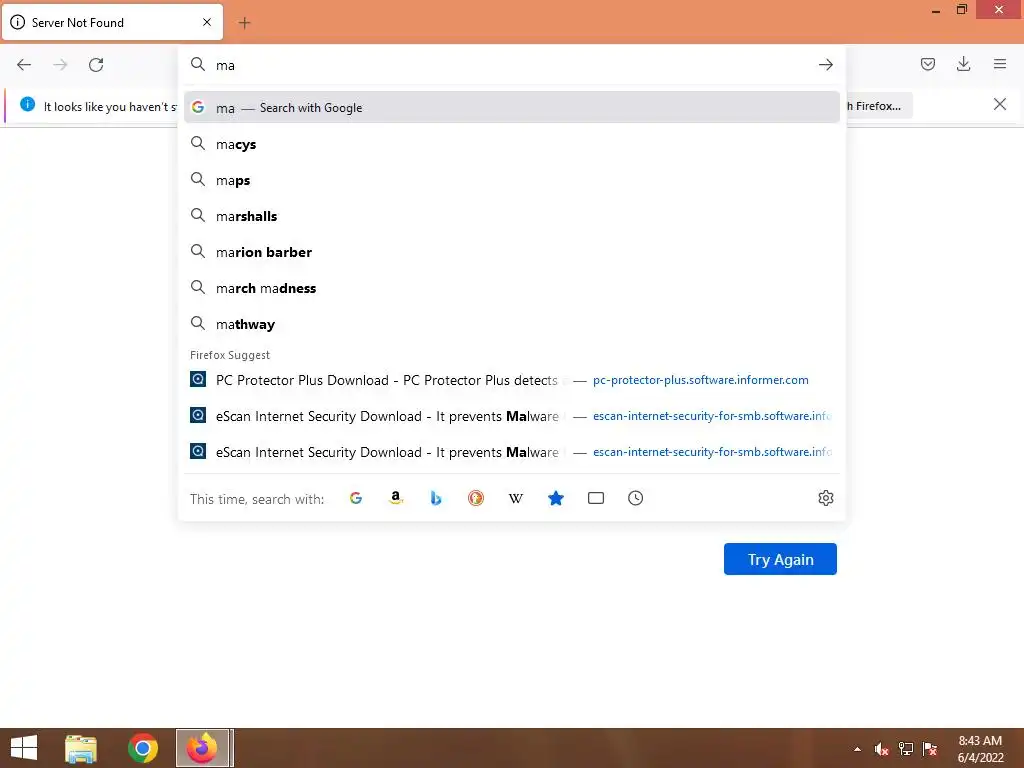Click the network tray icon
1024x768 pixels.
(906, 749)
